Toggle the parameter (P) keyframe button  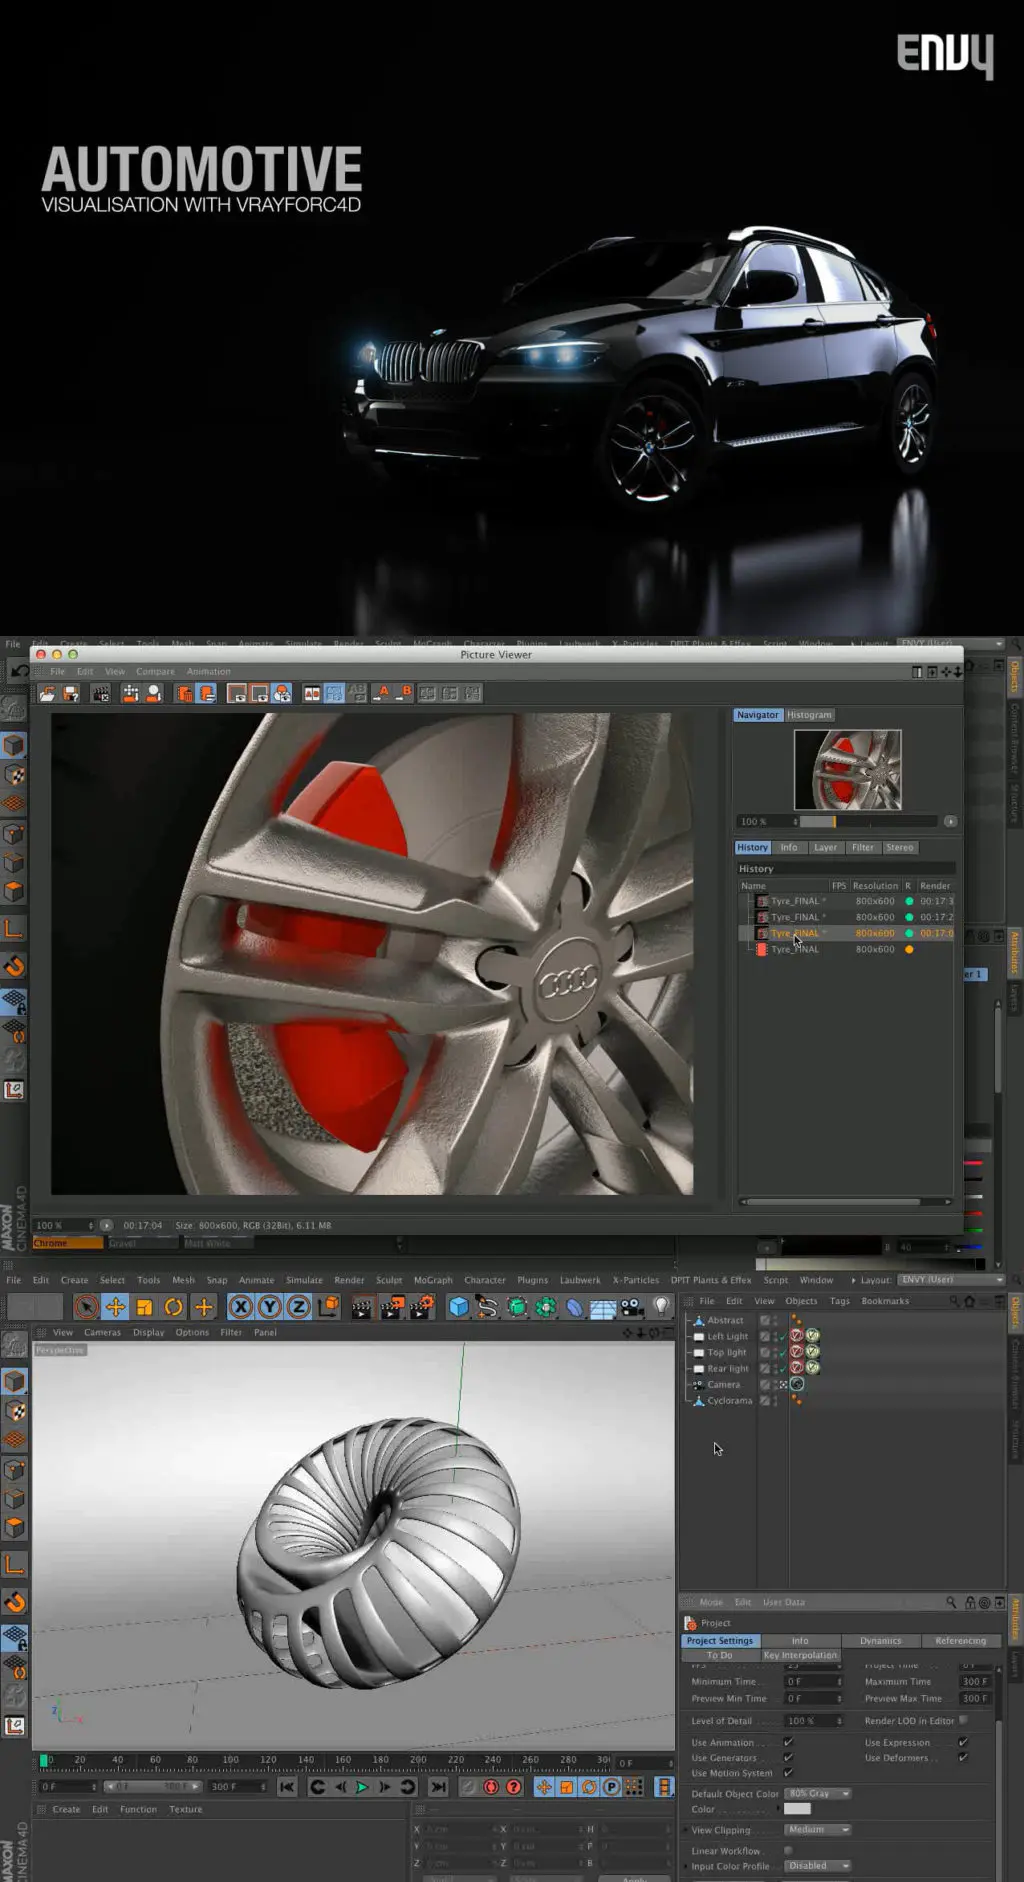[x=611, y=1787]
